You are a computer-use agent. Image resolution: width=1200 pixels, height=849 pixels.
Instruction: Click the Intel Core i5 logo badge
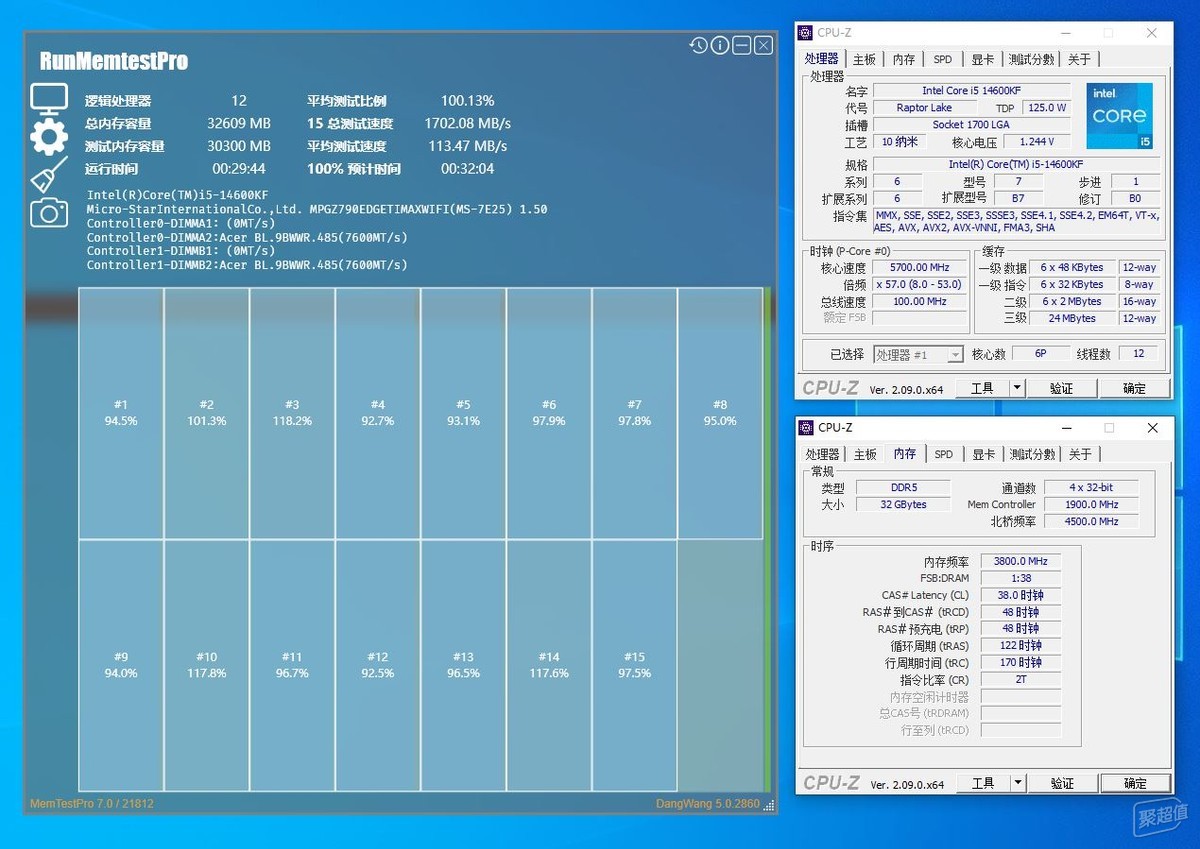tap(1120, 116)
